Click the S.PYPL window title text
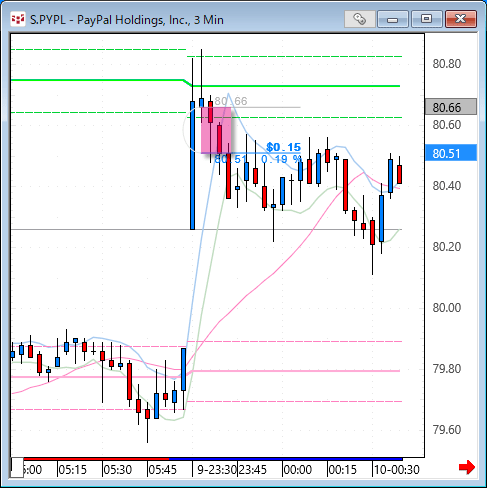The height and width of the screenshot is (488, 487). [x=127, y=20]
